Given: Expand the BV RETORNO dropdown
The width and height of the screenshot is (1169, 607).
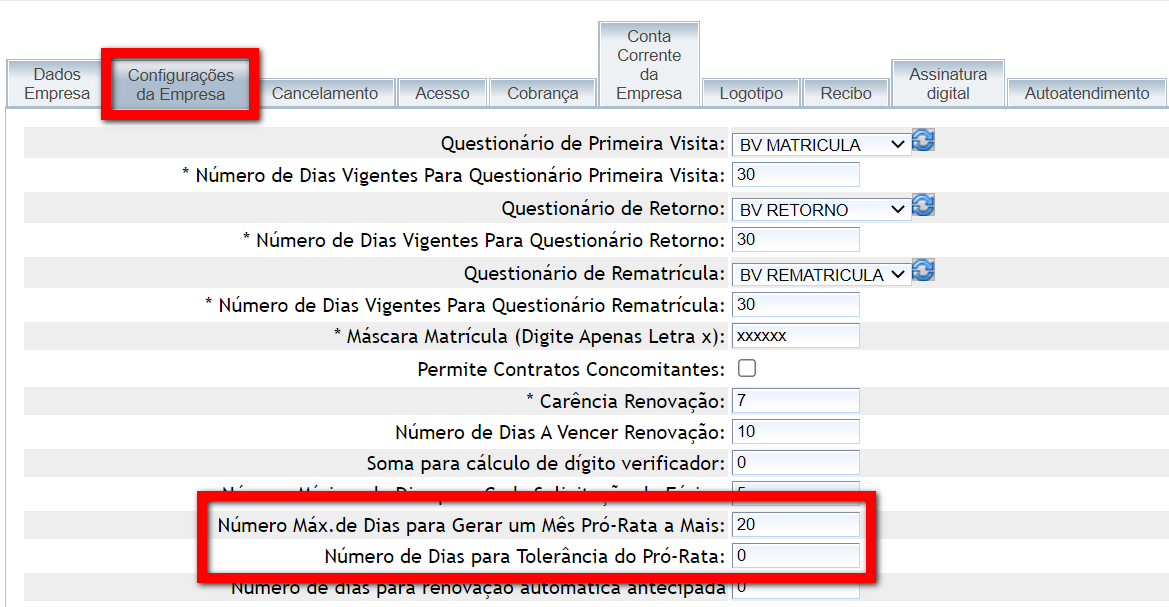Looking at the screenshot, I should pyautogui.click(x=821, y=210).
